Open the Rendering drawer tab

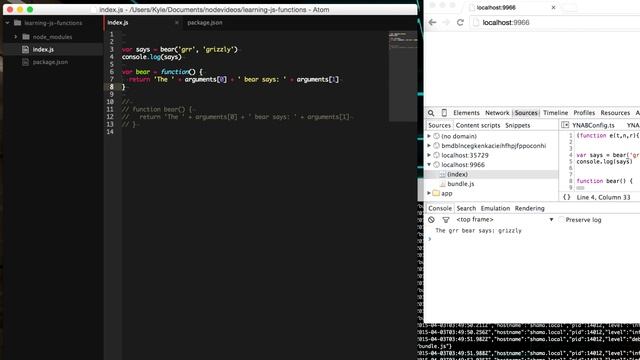[x=529, y=208]
